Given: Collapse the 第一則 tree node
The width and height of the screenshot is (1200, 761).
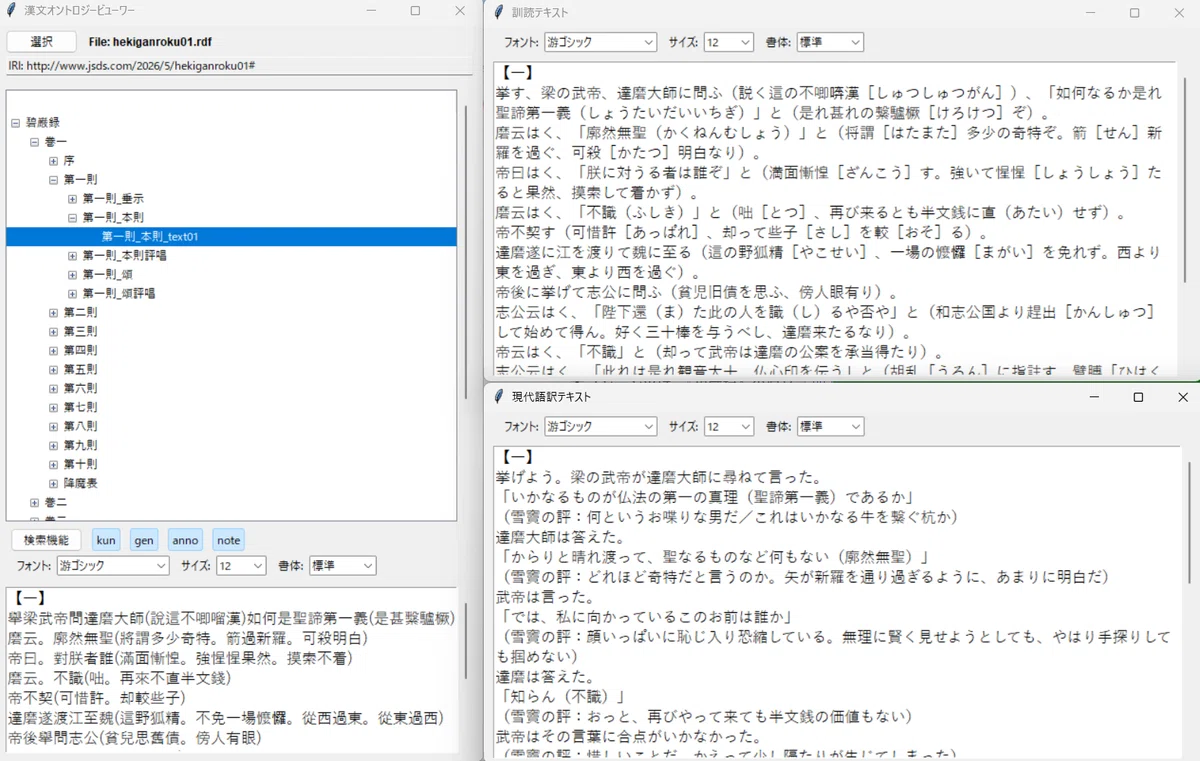Looking at the screenshot, I should coord(54,179).
